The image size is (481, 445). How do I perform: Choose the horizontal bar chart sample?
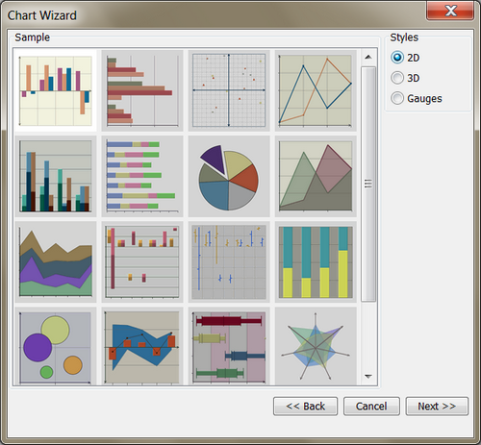click(x=142, y=90)
